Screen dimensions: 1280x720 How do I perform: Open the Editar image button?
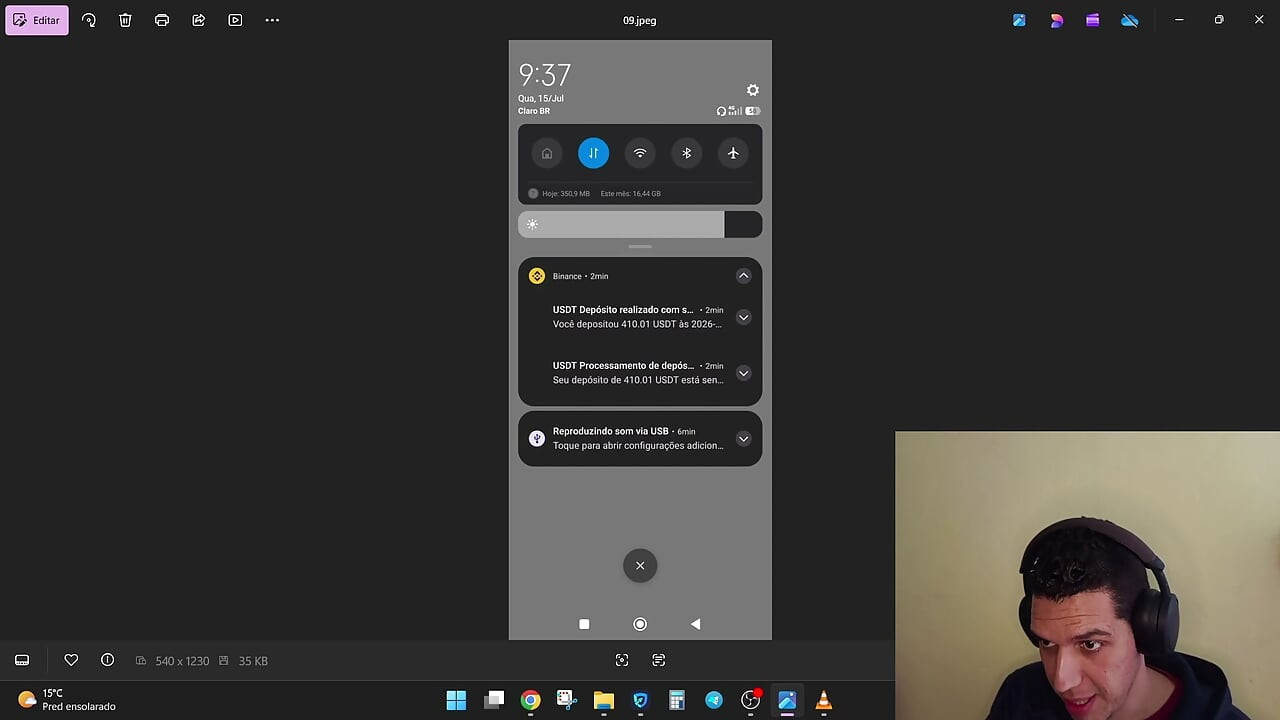pos(37,20)
